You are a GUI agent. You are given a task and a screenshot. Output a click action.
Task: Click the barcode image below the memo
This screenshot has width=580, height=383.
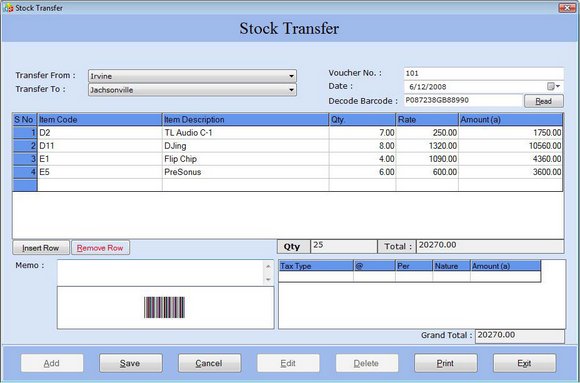click(164, 308)
